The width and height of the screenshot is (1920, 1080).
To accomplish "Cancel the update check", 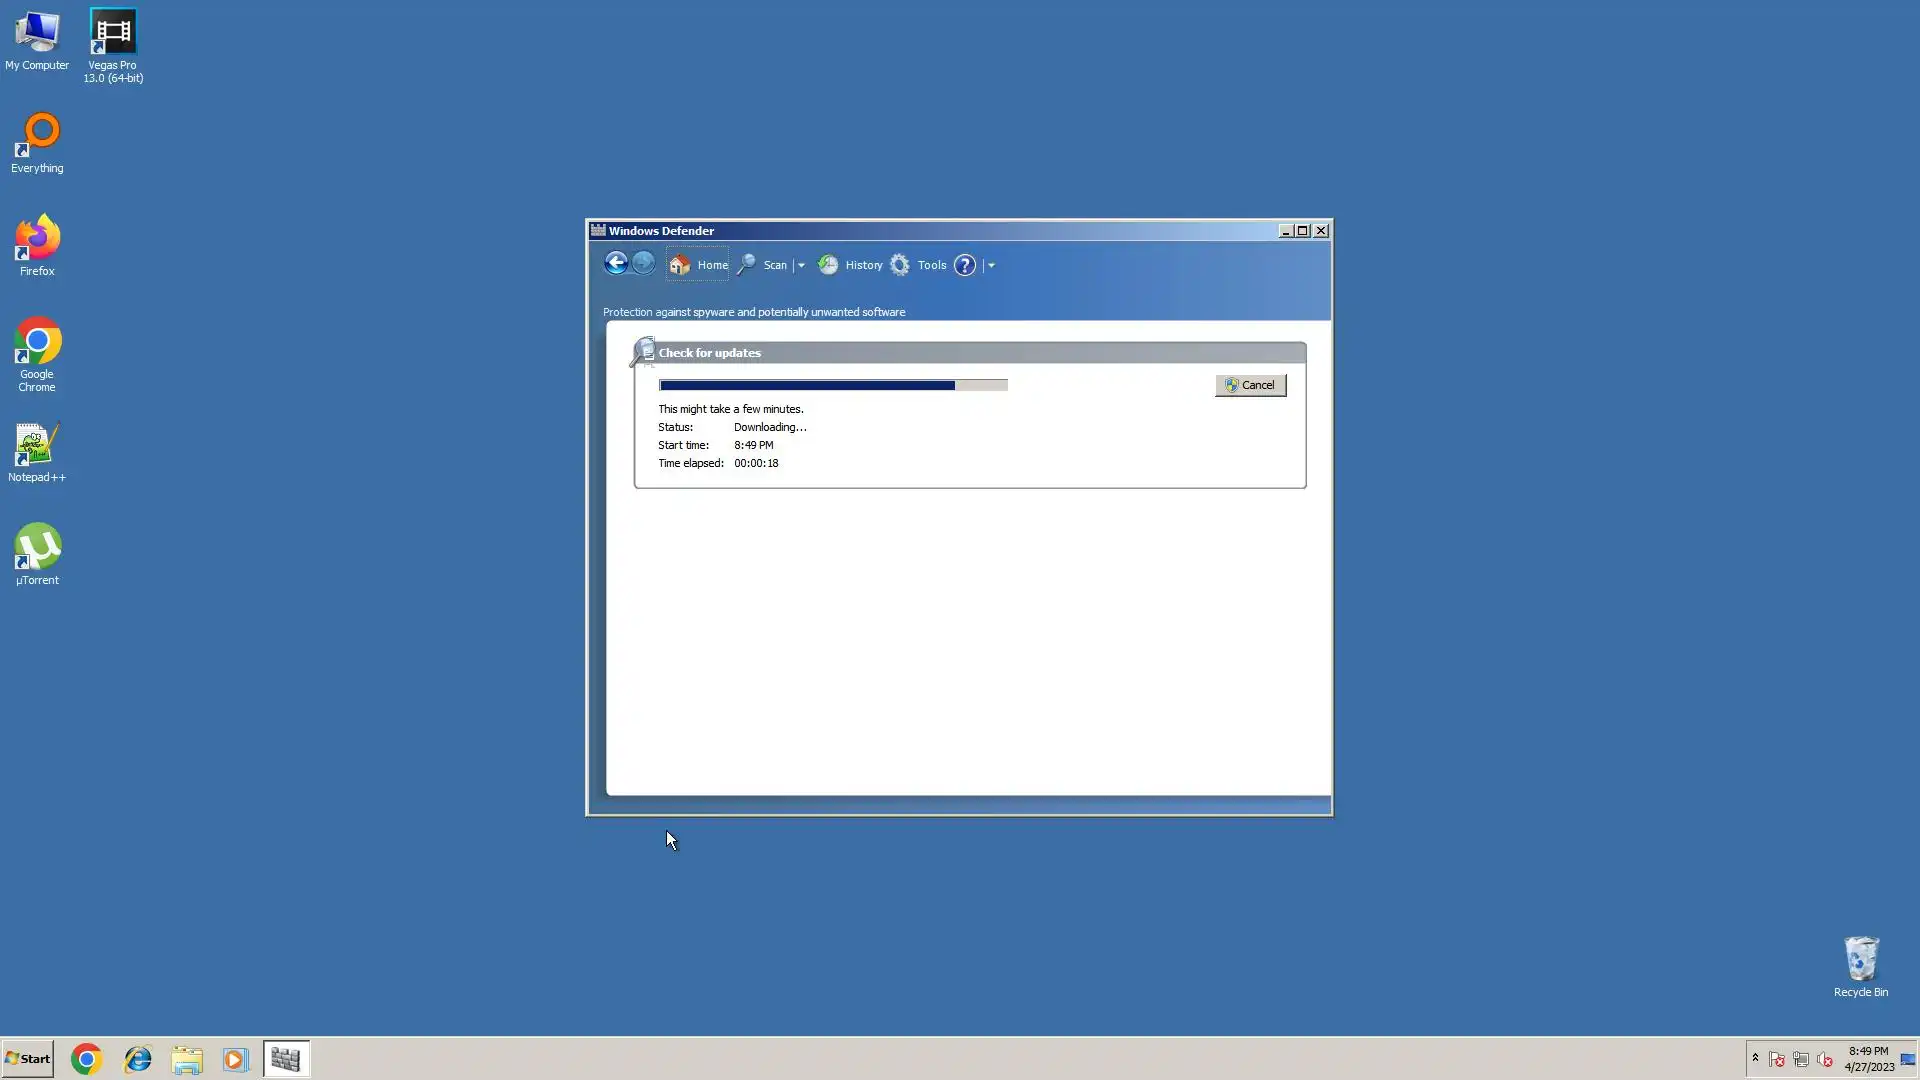I will coord(1250,385).
